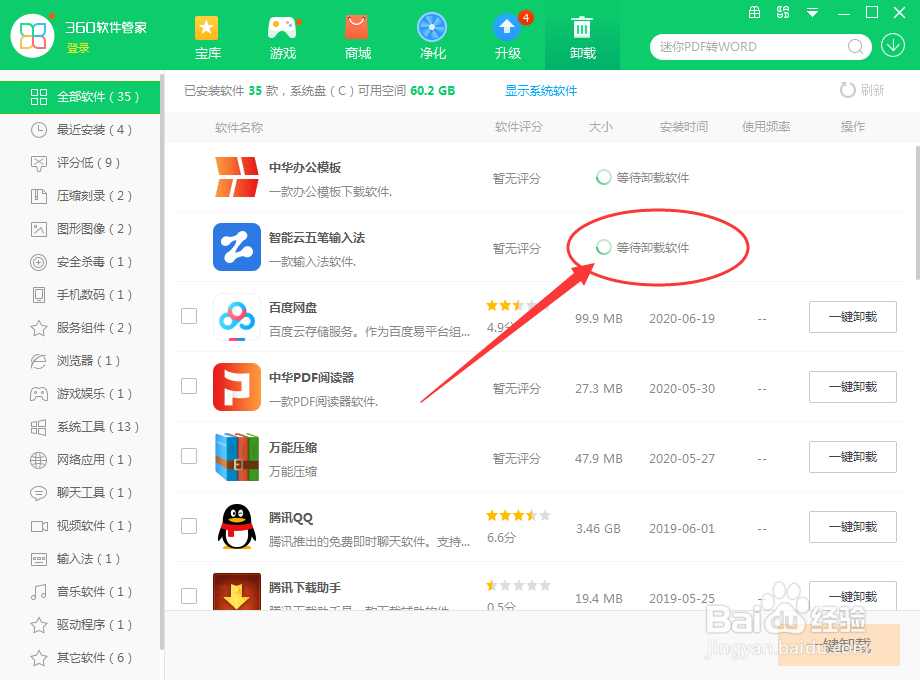
Task: Select 驱动程序 (1) category
Action: pyautogui.click(x=80, y=625)
